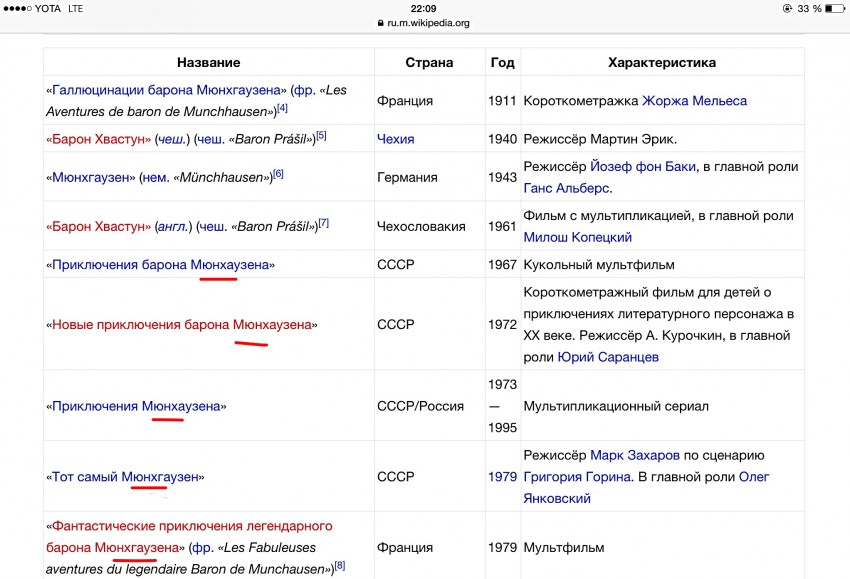Open the Юрий Саранцев link
850x579 pixels.
click(608, 357)
